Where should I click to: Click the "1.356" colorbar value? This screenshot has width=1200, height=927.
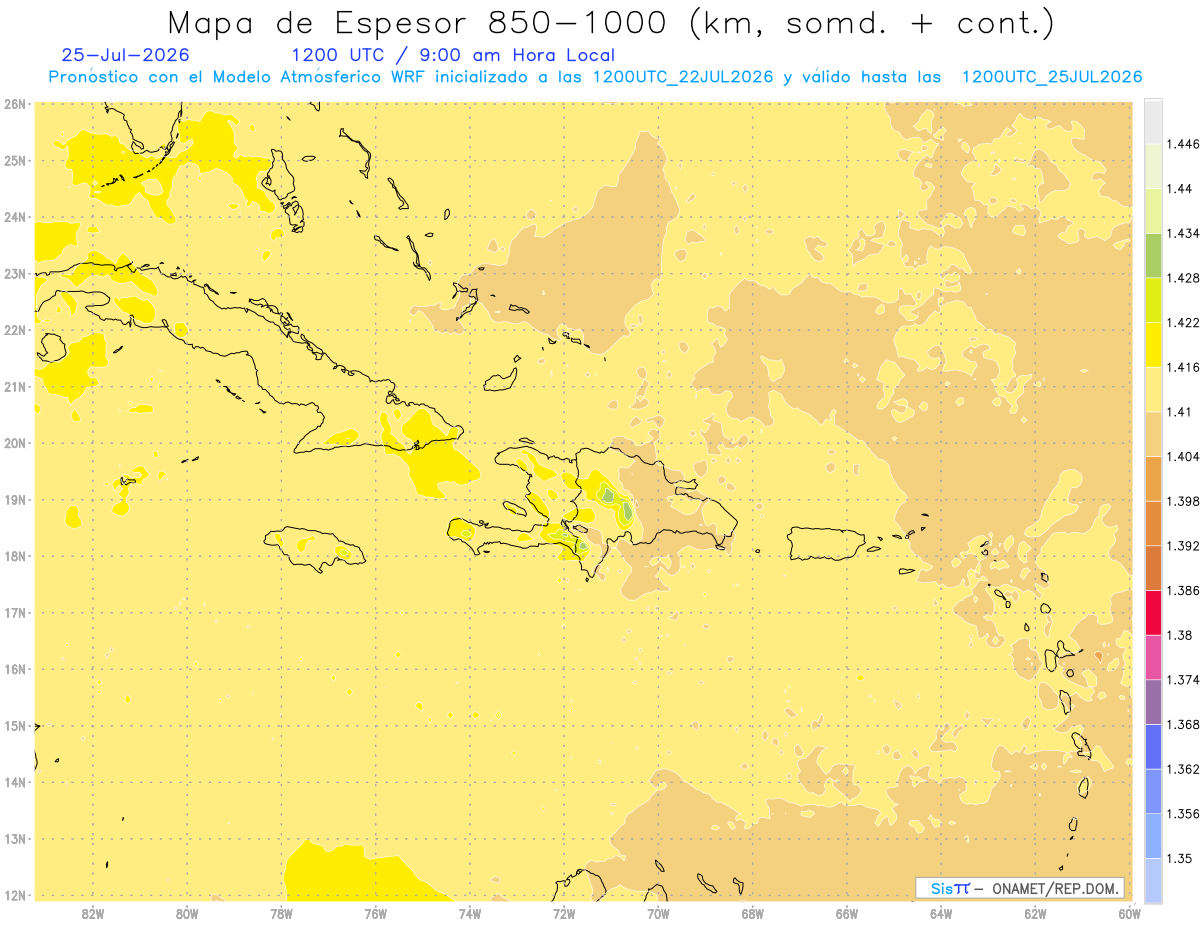click(1182, 814)
